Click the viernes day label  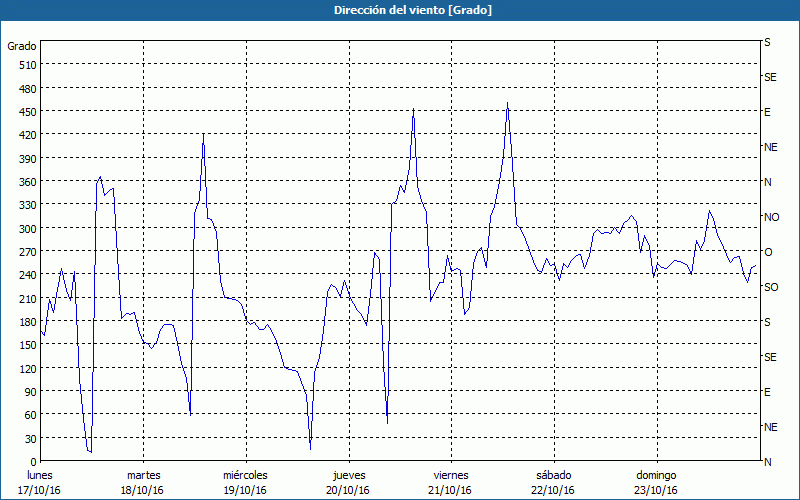[x=450, y=475]
